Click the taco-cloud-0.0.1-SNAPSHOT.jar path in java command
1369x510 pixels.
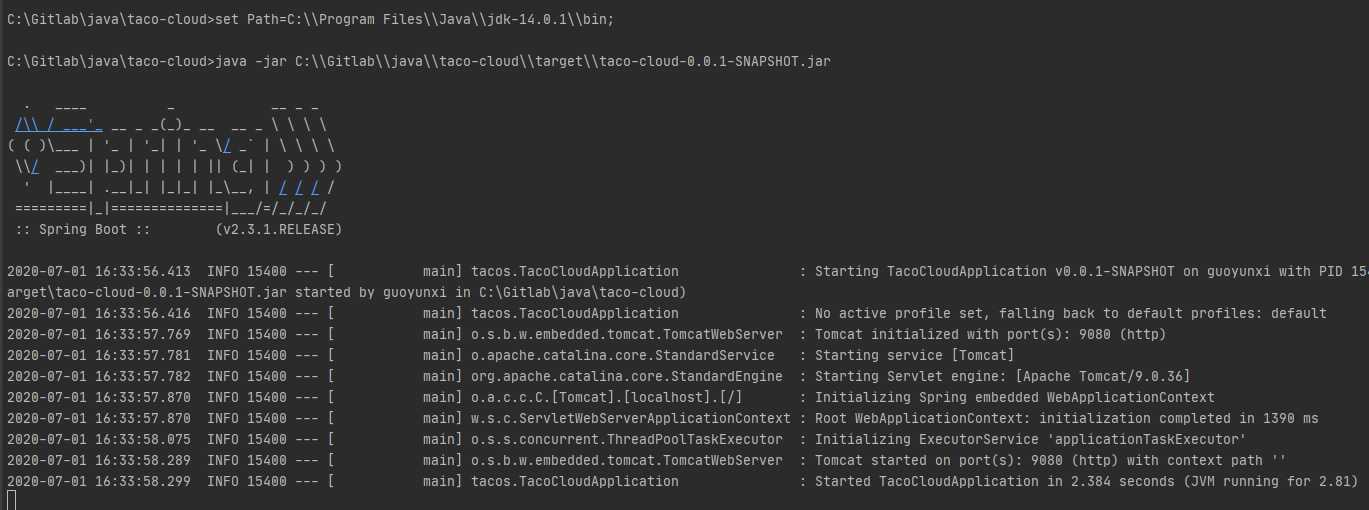tap(562, 62)
